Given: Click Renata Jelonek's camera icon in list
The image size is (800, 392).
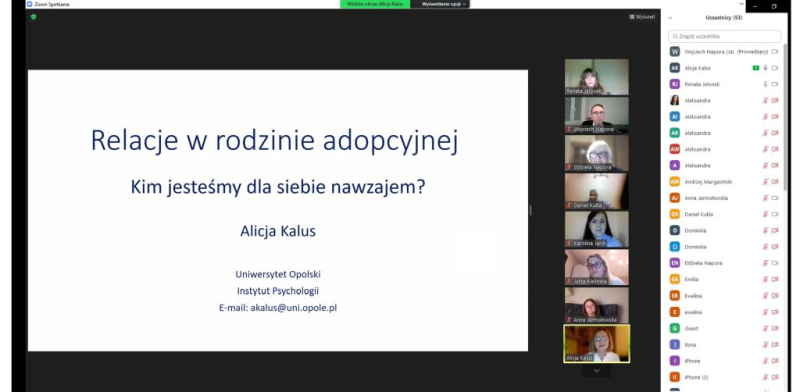Looking at the screenshot, I should [x=775, y=84].
